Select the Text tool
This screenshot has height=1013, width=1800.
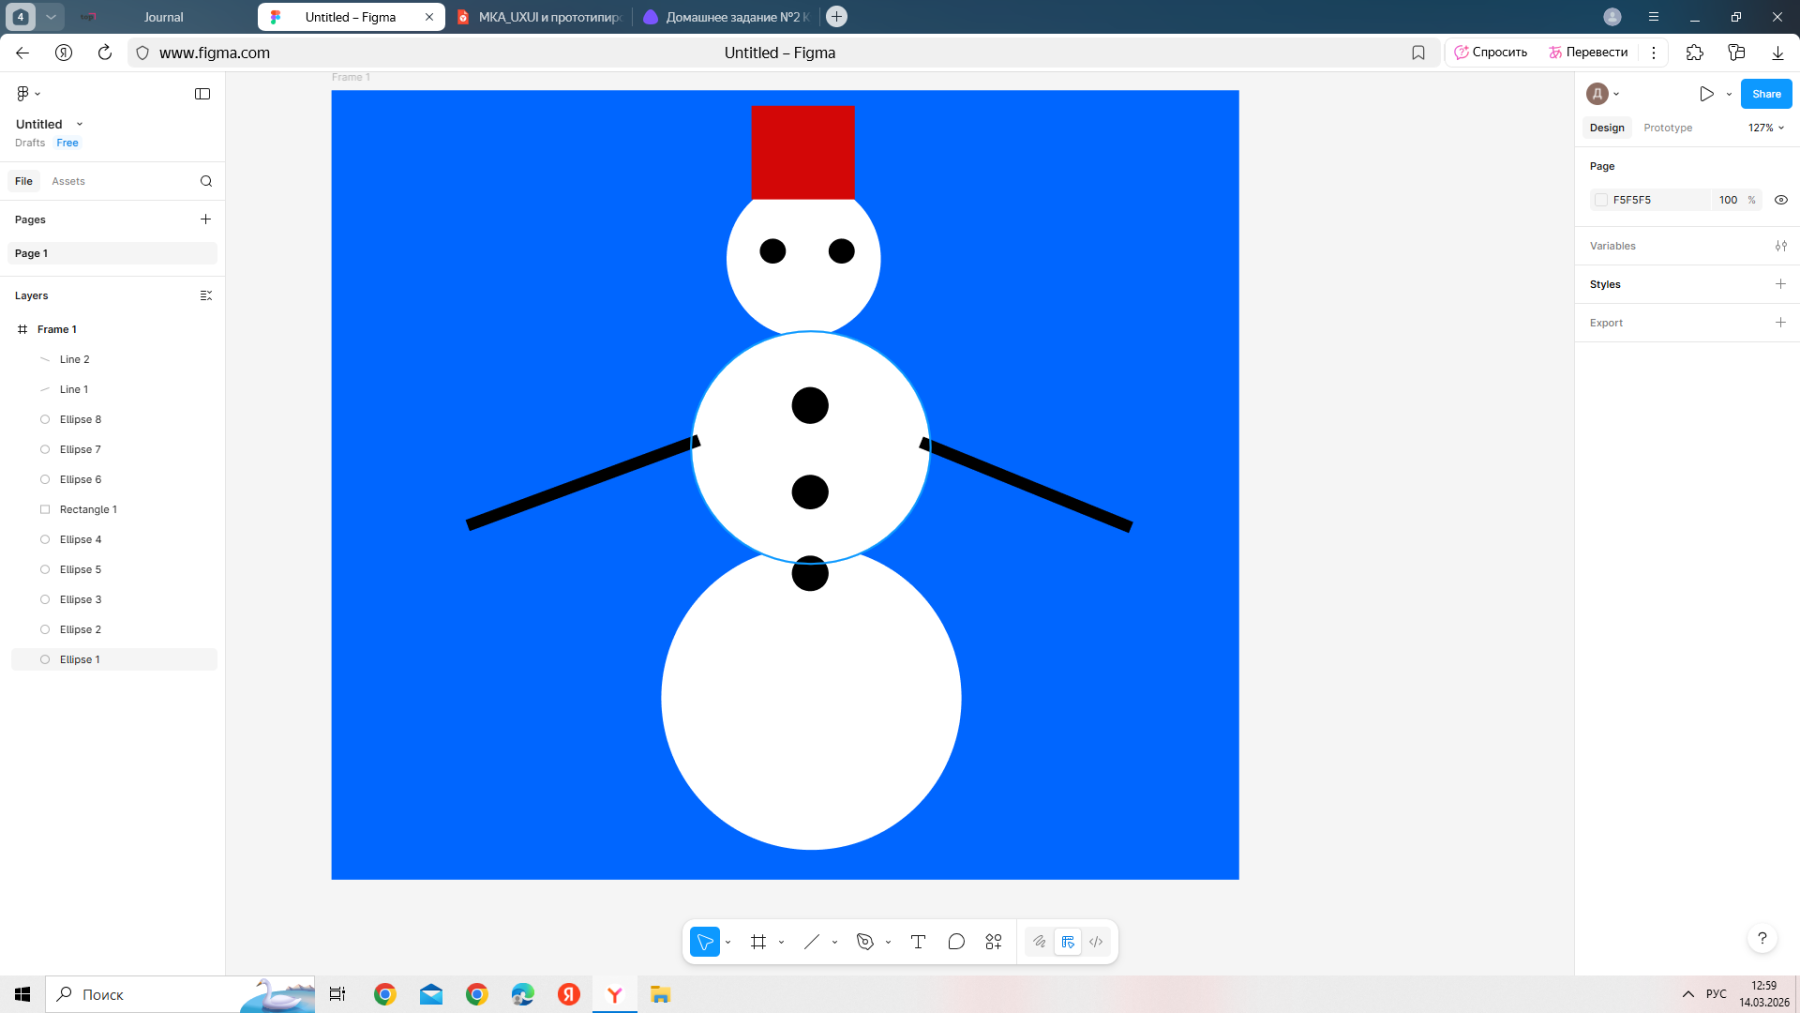point(918,942)
